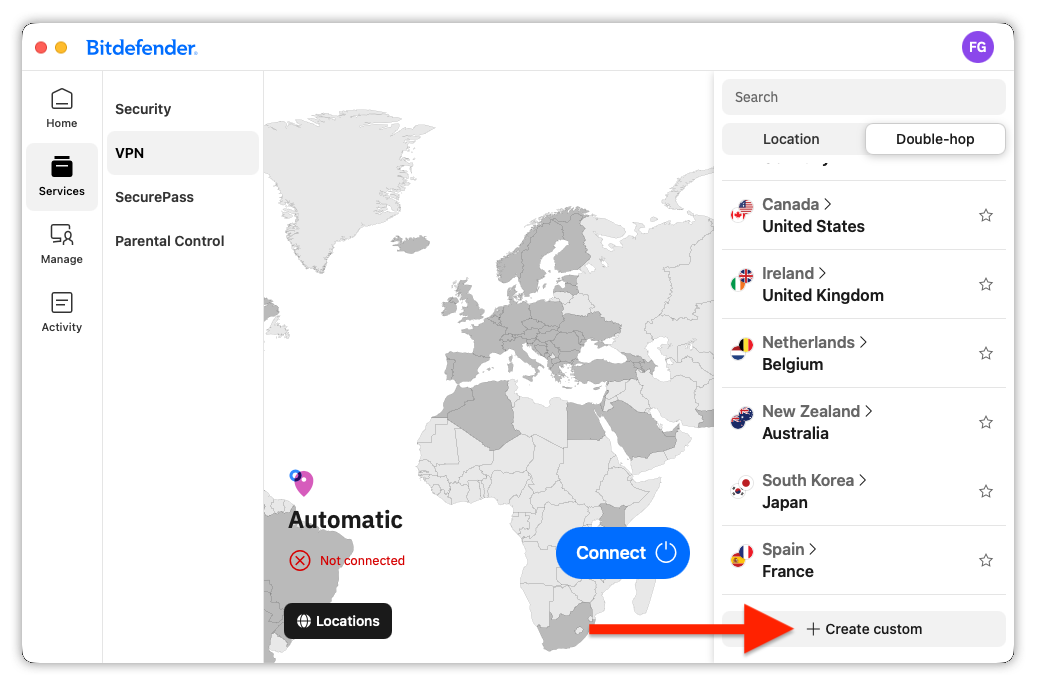Expand the chevron next to Canada
1038x687 pixels.
[827, 204]
